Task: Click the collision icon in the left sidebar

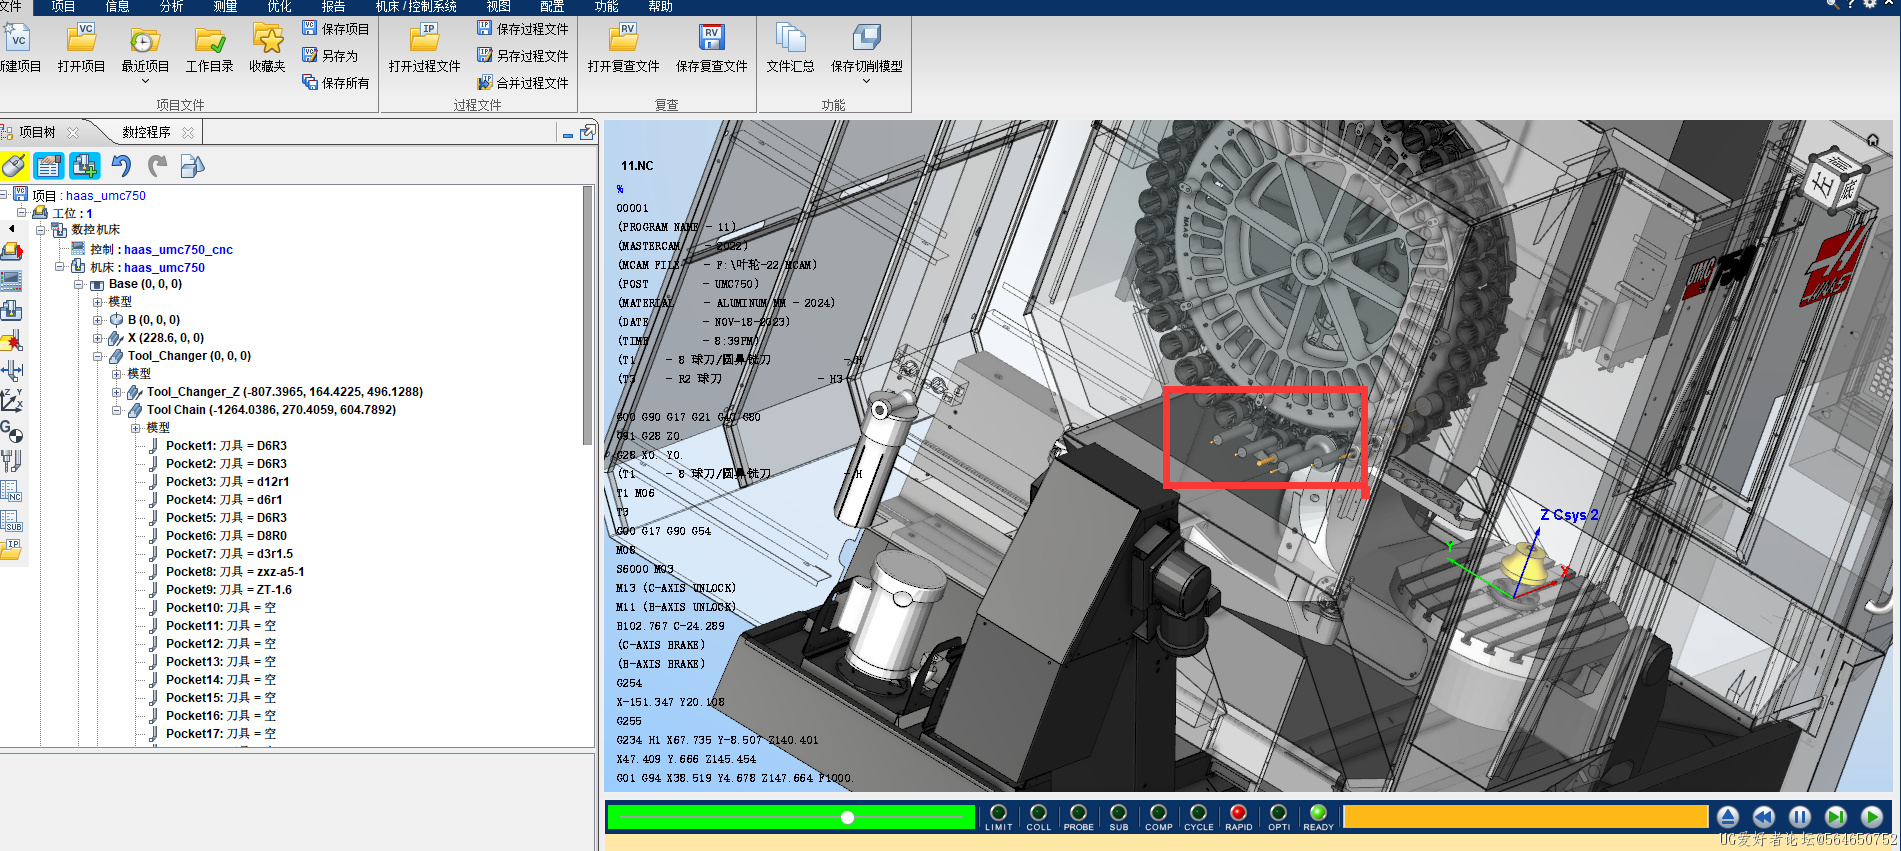Action: tap(11, 341)
